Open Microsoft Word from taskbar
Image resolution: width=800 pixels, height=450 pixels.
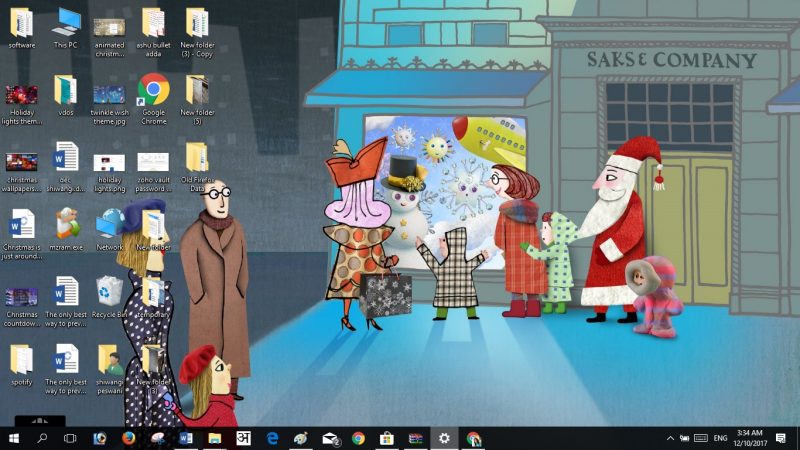186,438
